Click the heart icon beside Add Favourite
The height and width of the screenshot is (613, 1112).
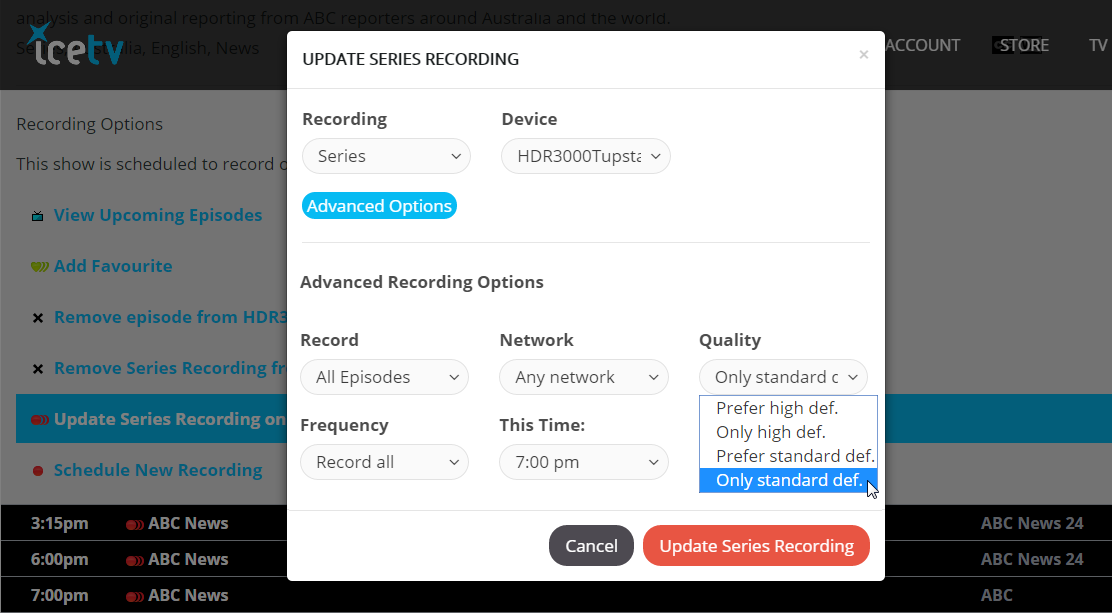tap(40, 267)
